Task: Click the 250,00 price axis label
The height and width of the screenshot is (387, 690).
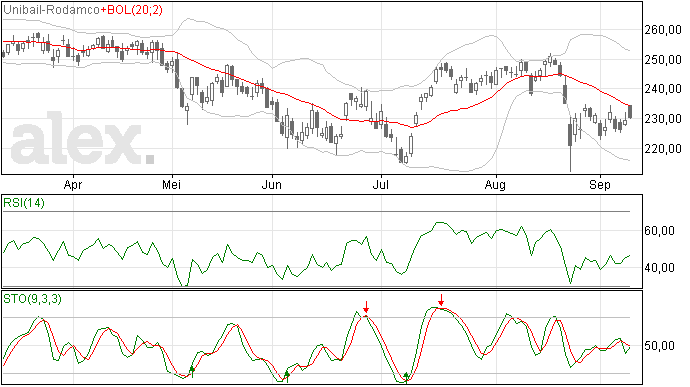Action: click(663, 59)
